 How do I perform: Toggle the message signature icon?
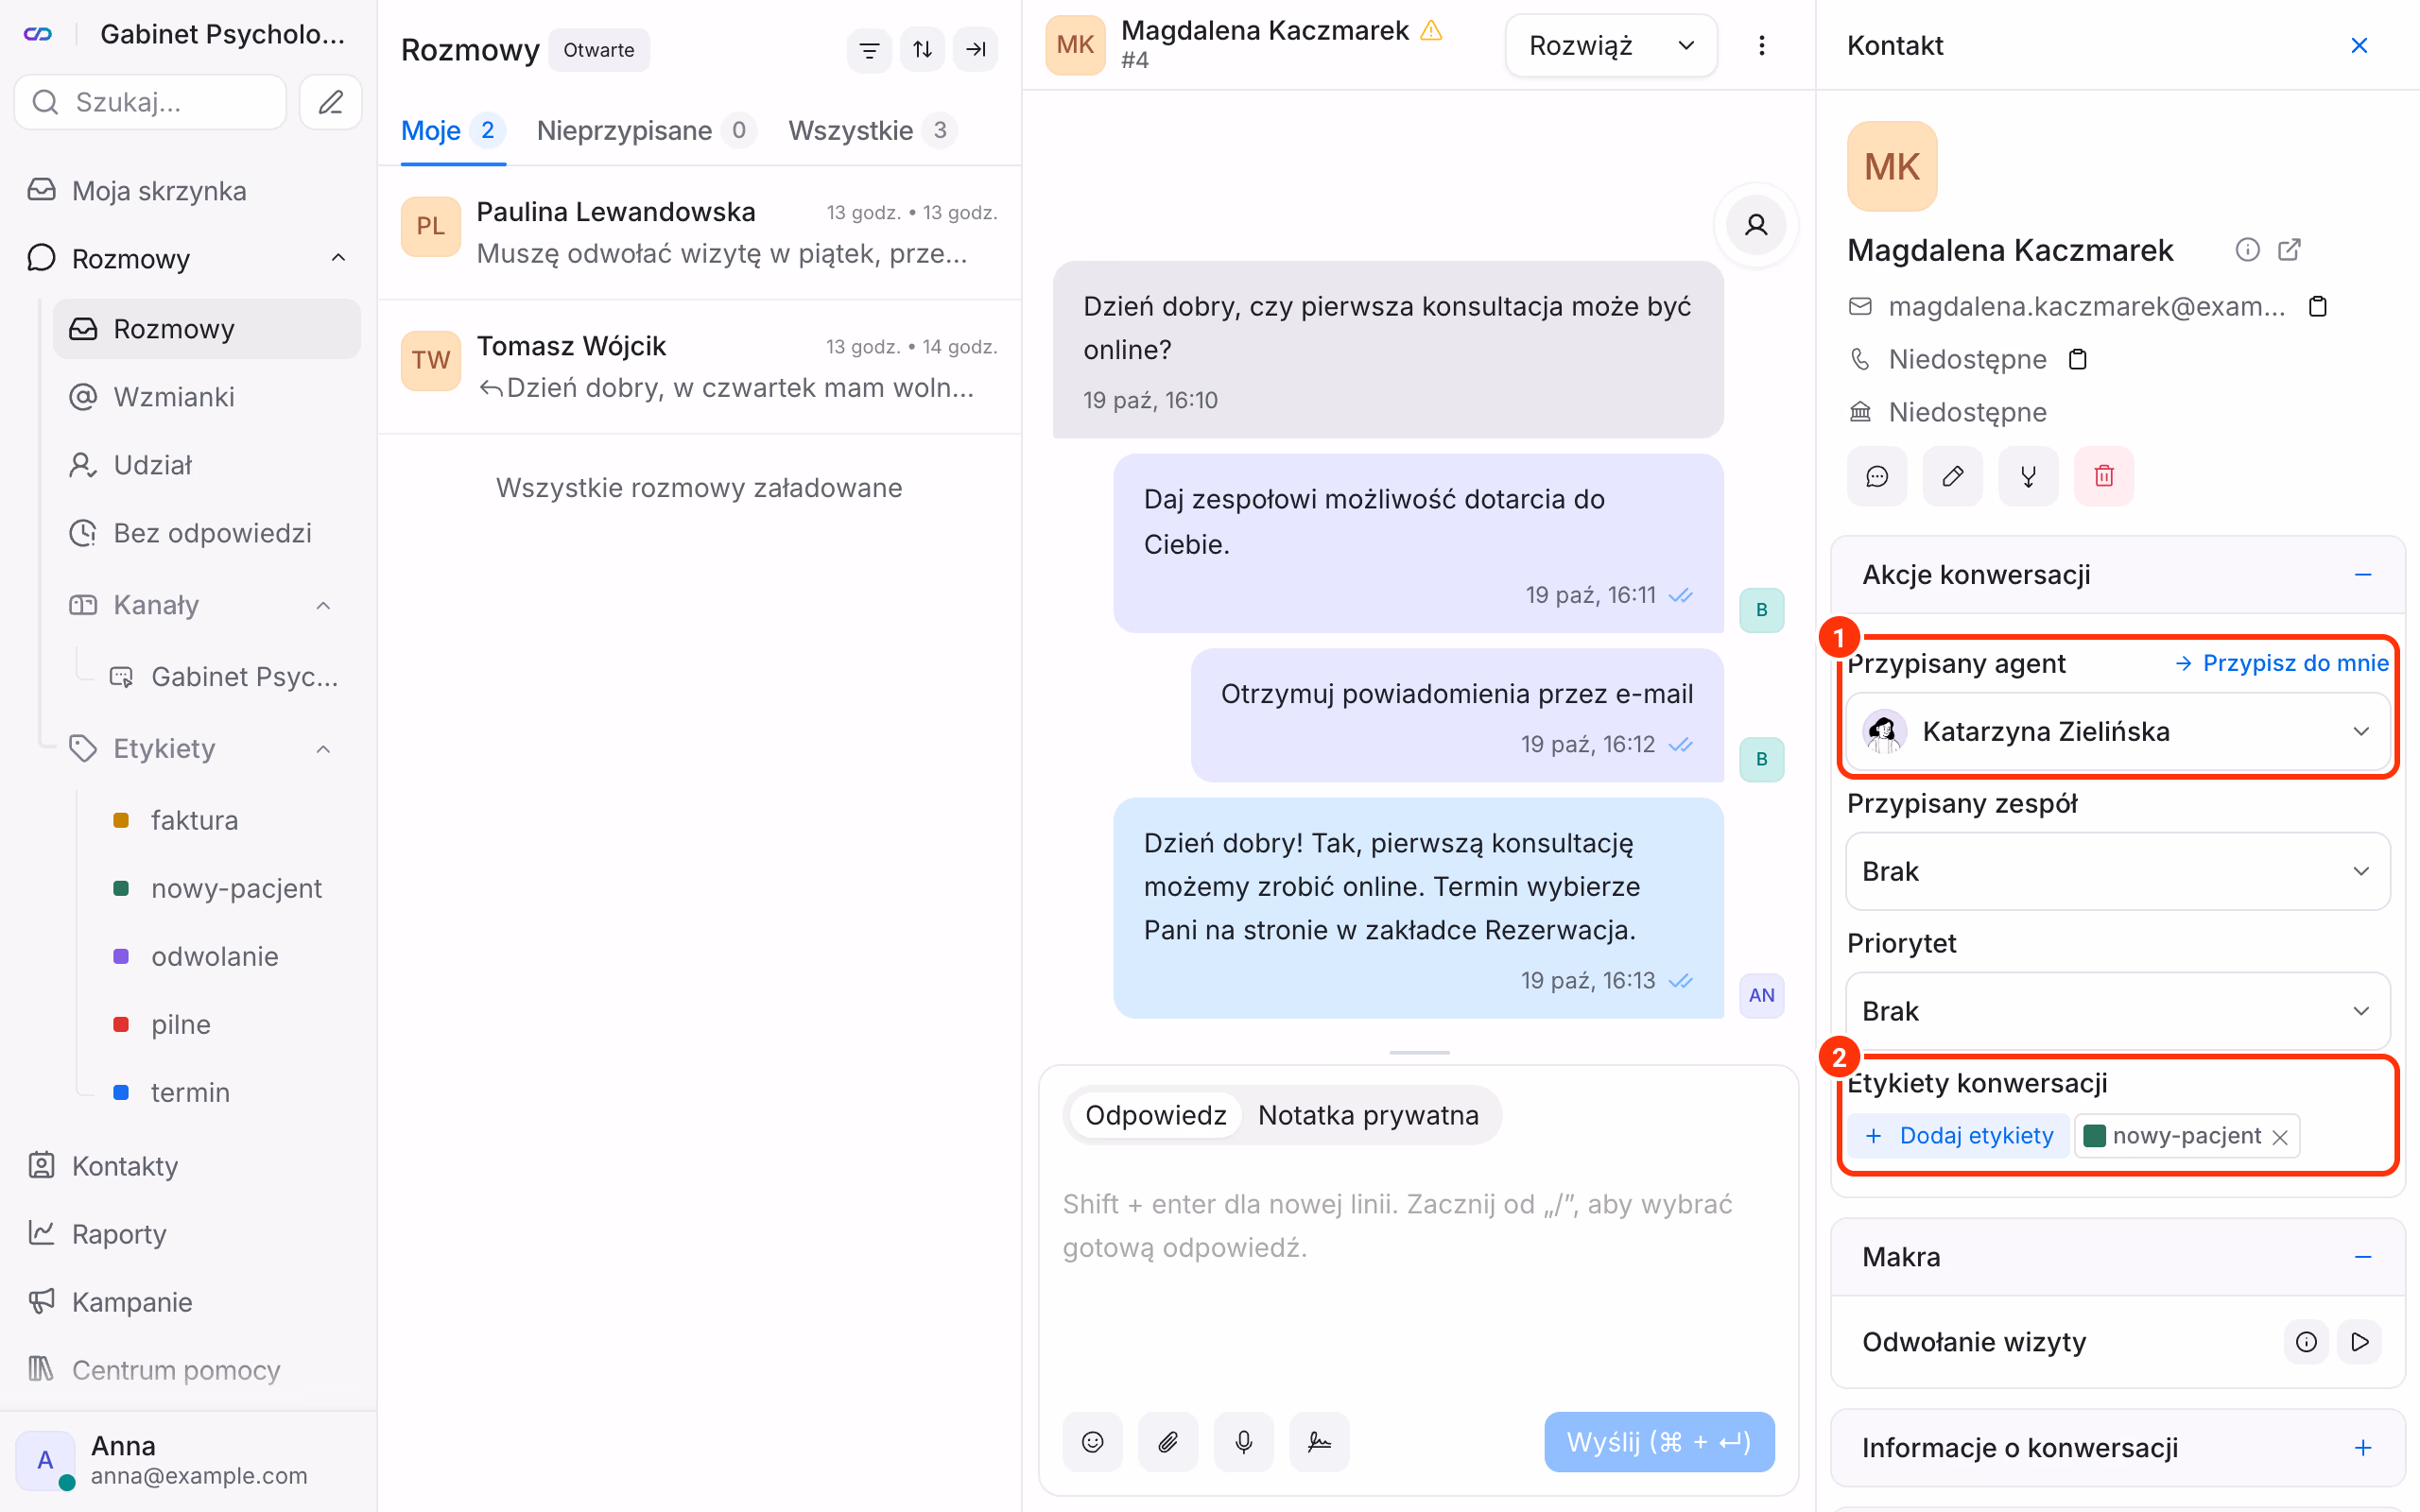1319,1441
